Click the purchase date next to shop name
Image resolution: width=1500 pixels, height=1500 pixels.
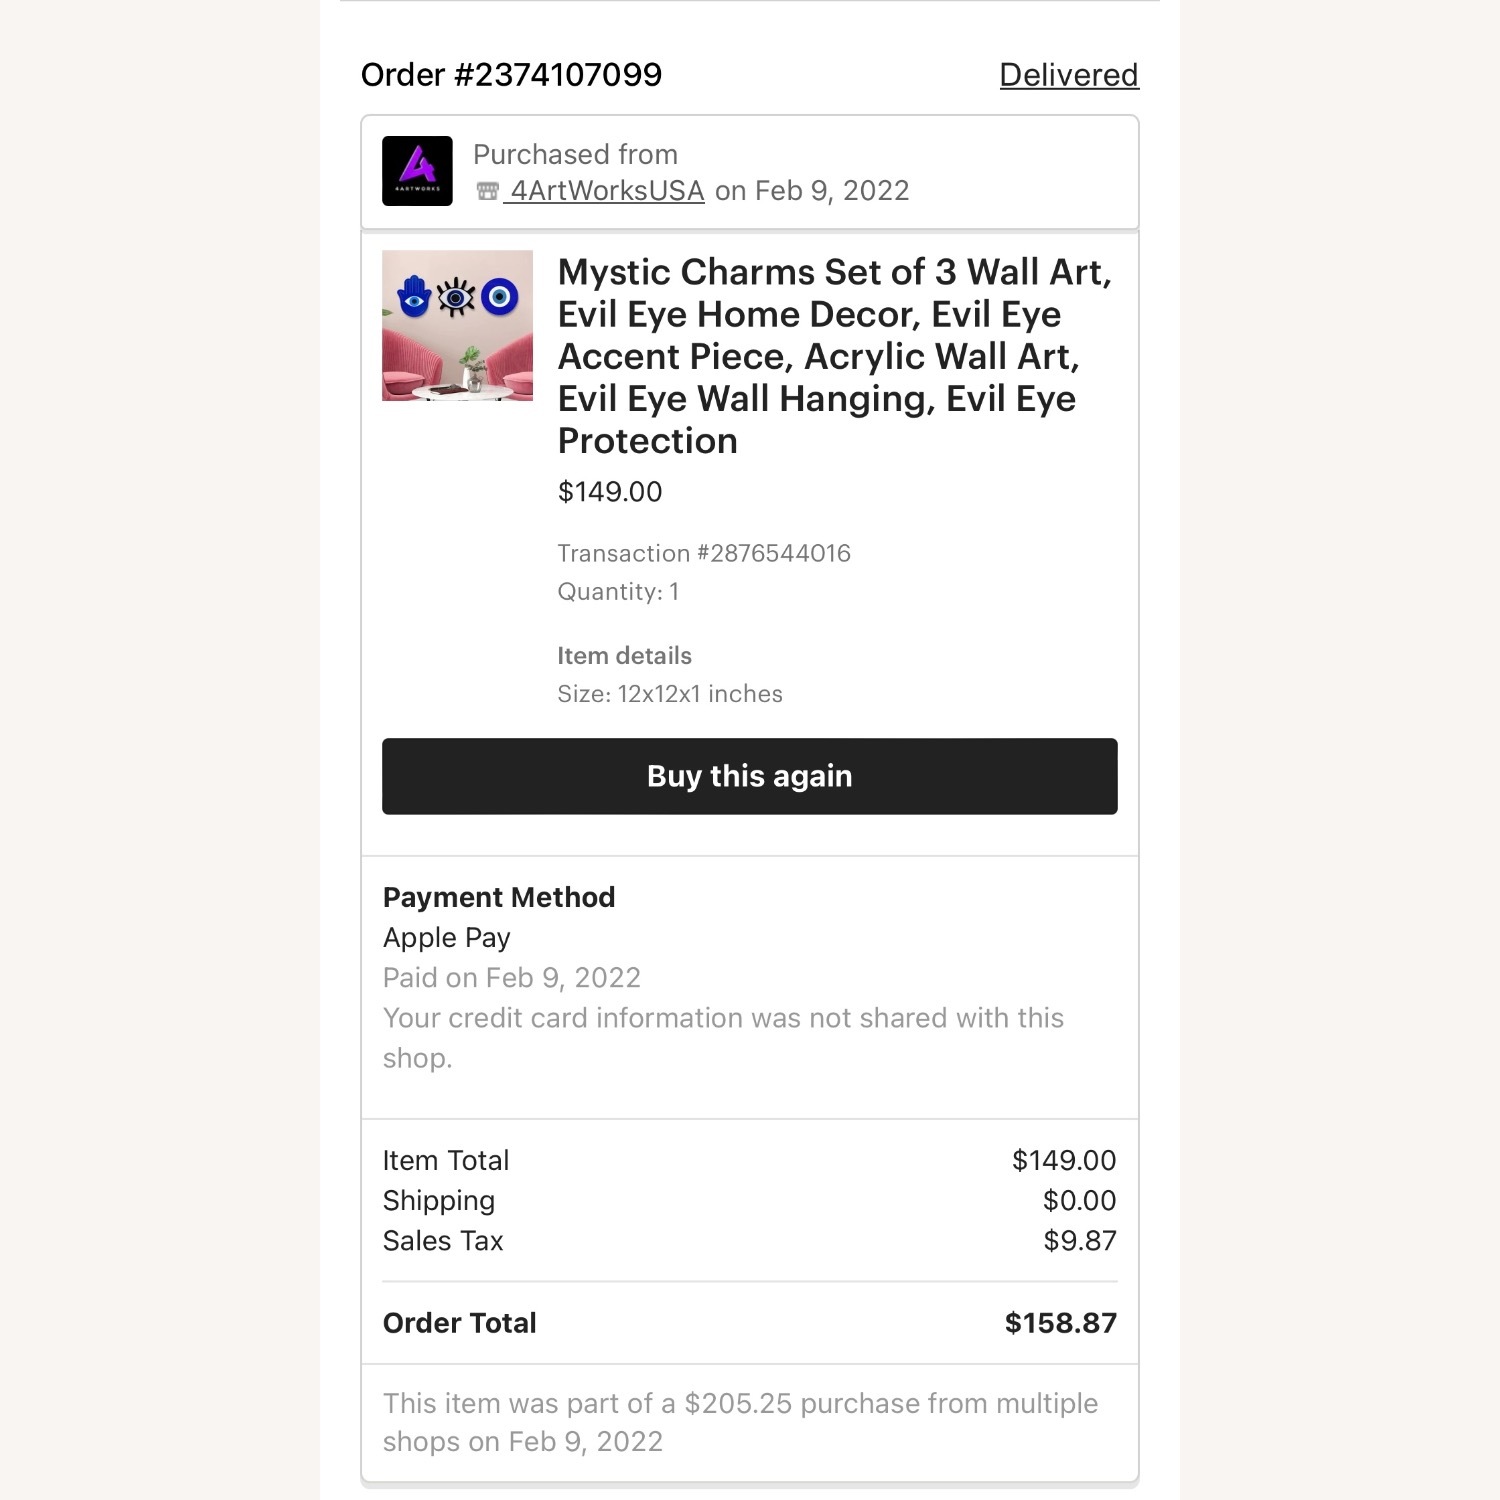coord(812,191)
